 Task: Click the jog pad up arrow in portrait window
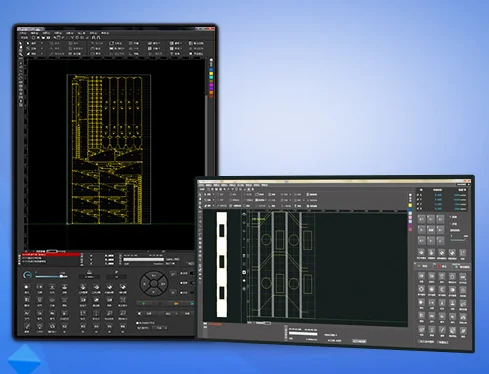tap(154, 276)
